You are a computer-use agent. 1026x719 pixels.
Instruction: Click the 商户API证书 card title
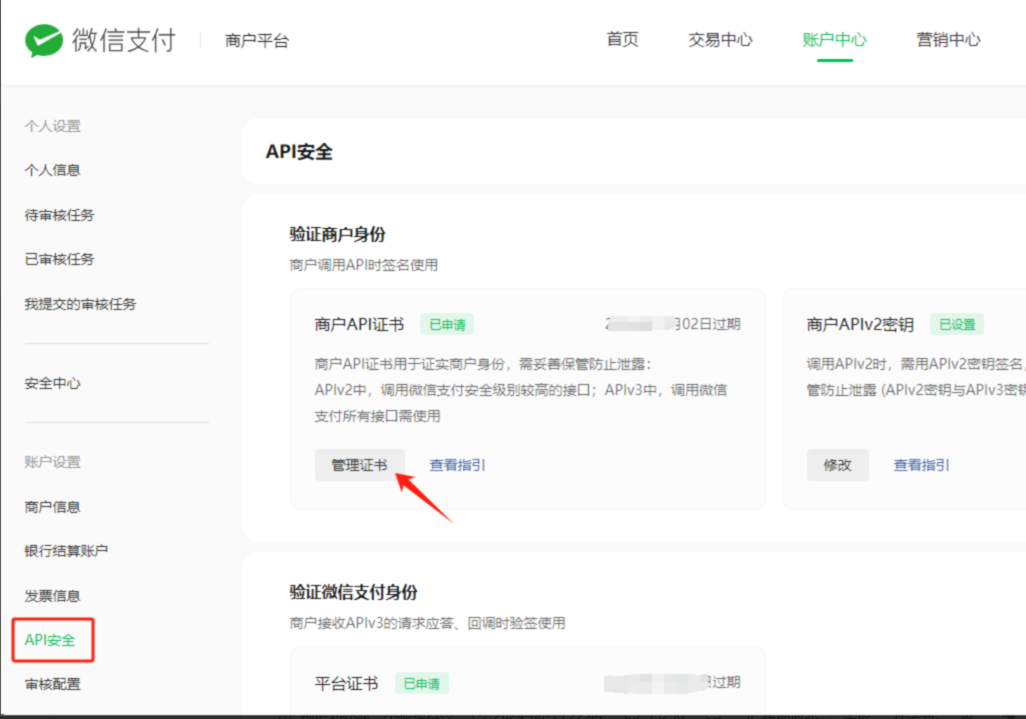pos(359,324)
